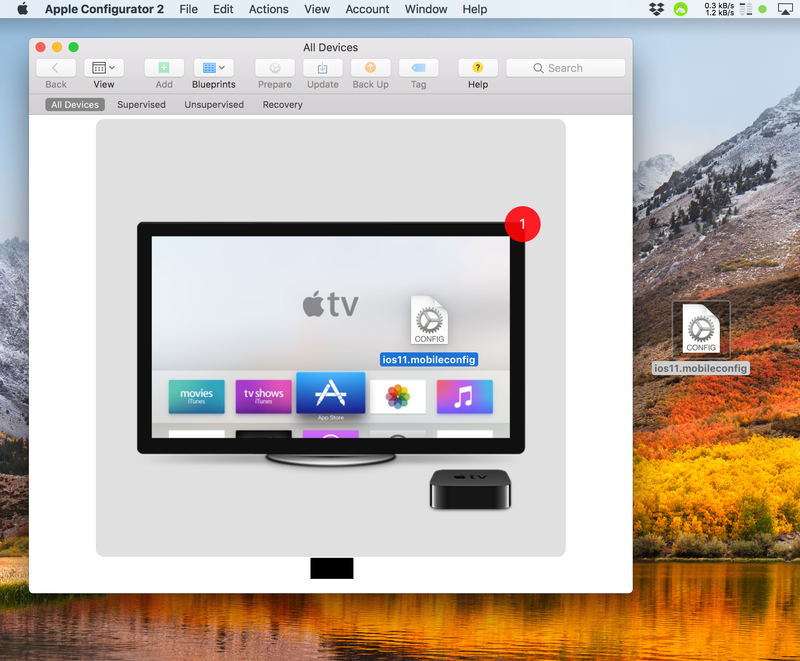
Task: Click the AirPlay display menu bar icon
Action: click(x=785, y=9)
